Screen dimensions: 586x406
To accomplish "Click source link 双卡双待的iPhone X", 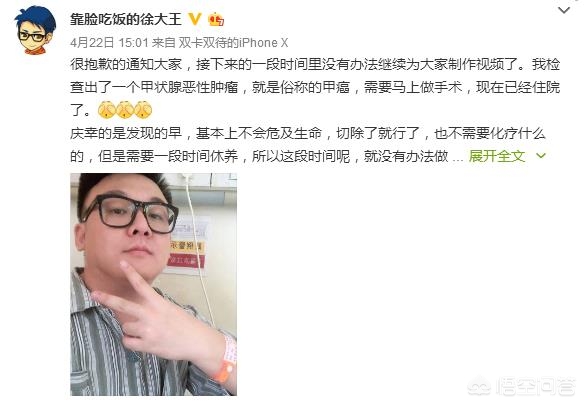I will click(x=233, y=43).
